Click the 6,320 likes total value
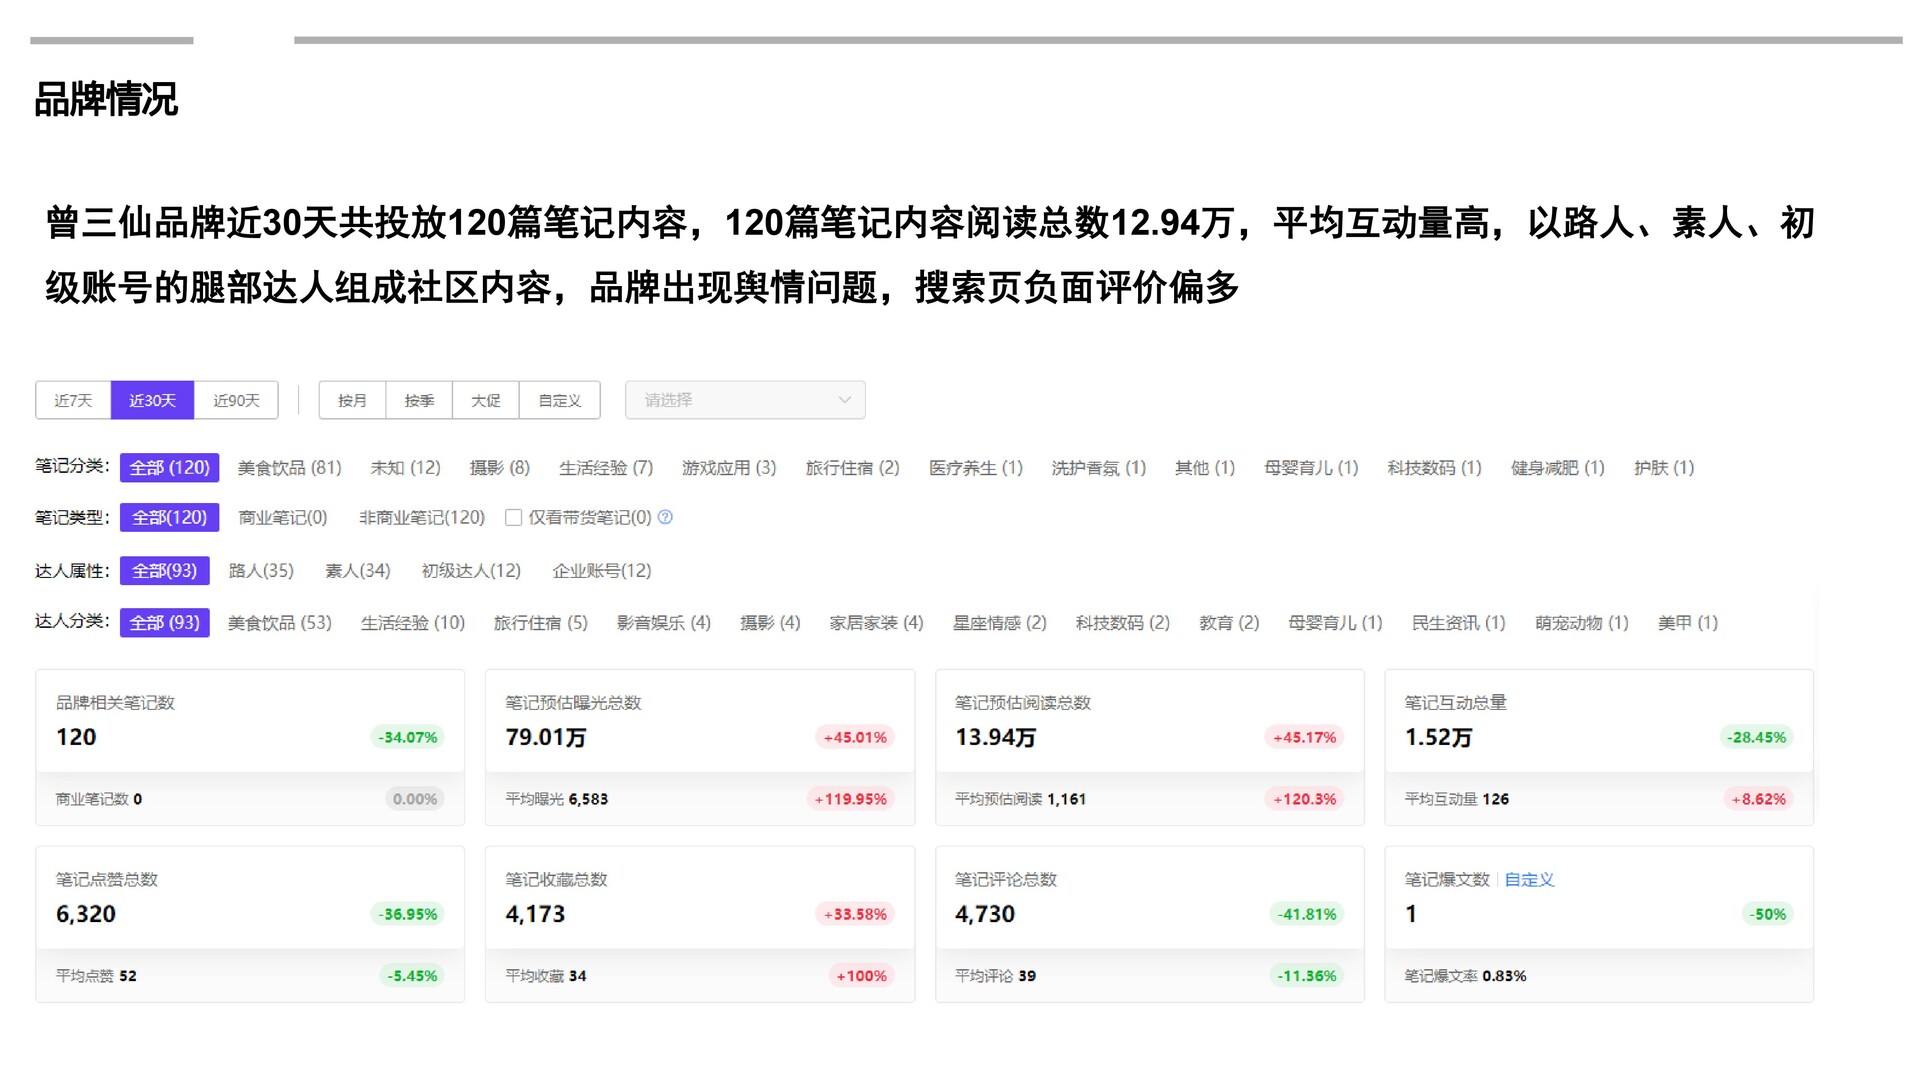 pos(86,914)
